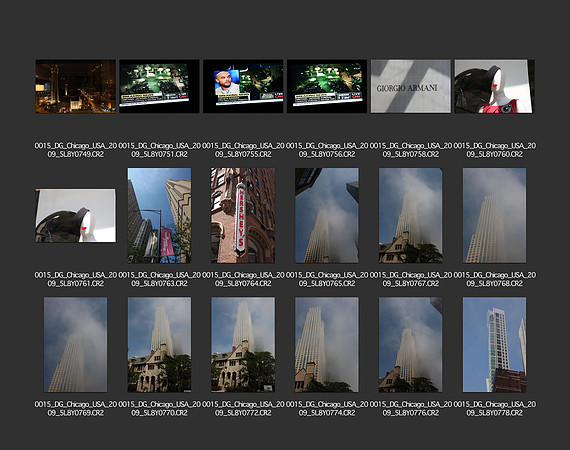570x450 pixels.
Task: Click the filename ending SL8Y0768.CR2
Action: coord(494,279)
